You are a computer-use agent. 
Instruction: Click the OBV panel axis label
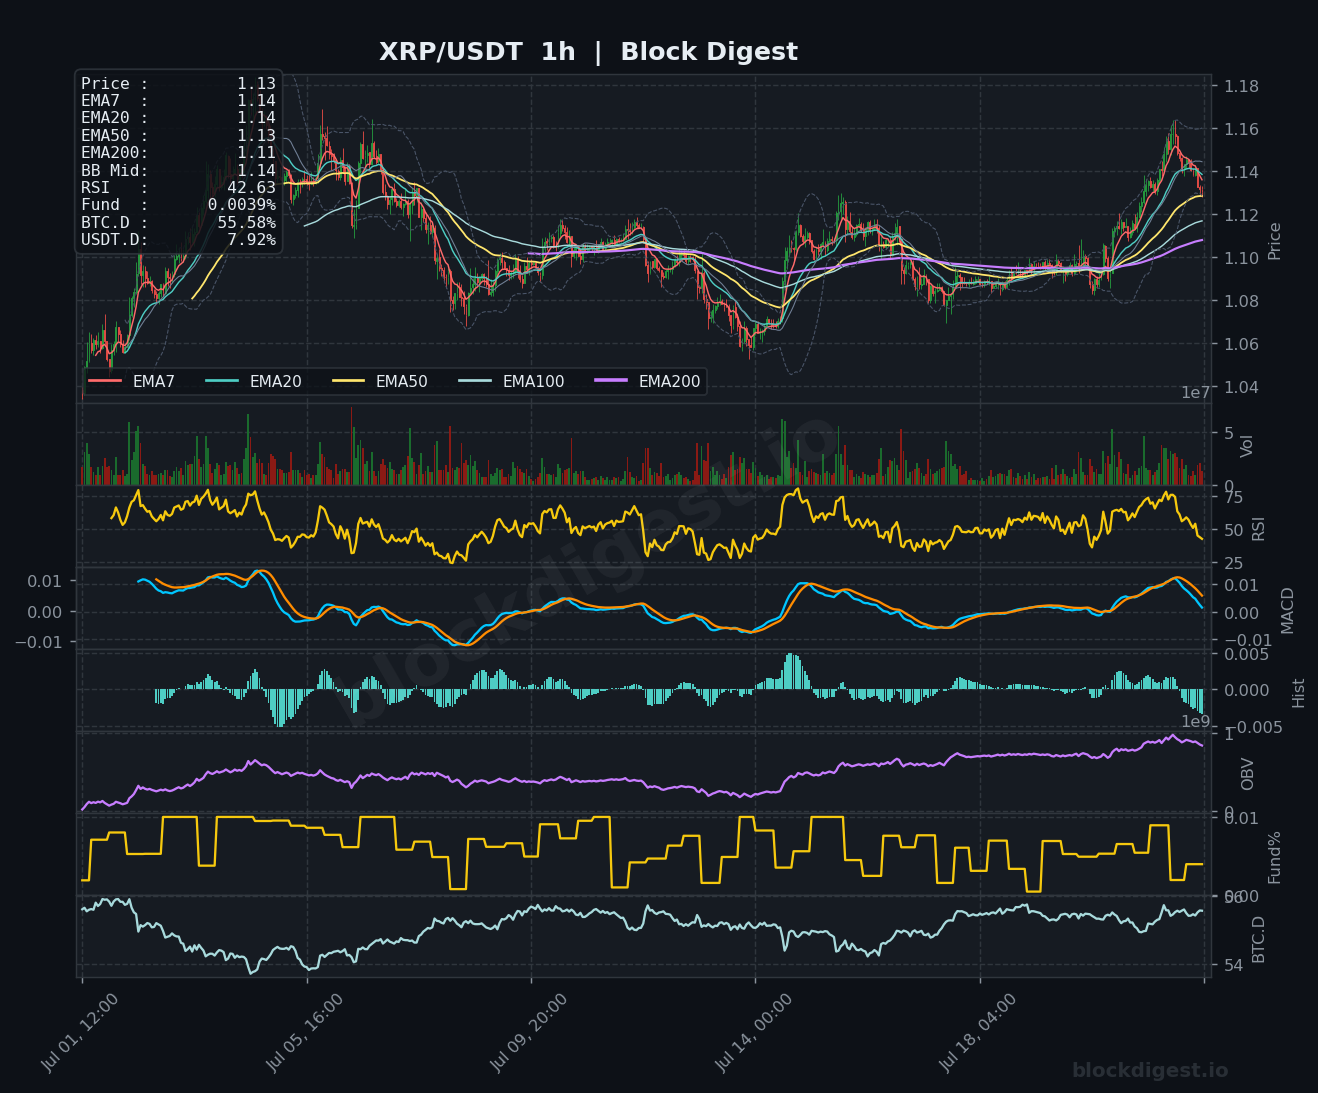click(x=1248, y=774)
